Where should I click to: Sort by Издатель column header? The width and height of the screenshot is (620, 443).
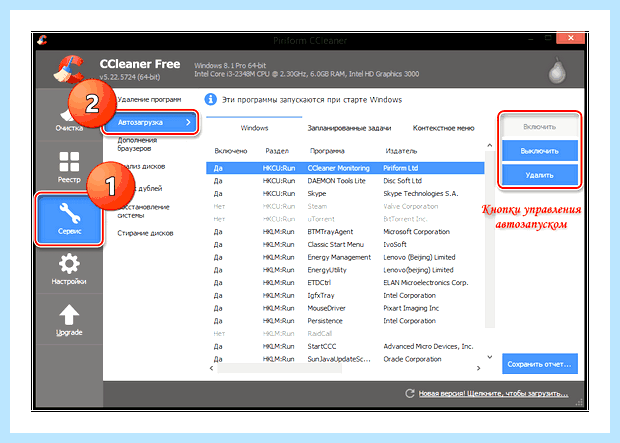coord(401,151)
